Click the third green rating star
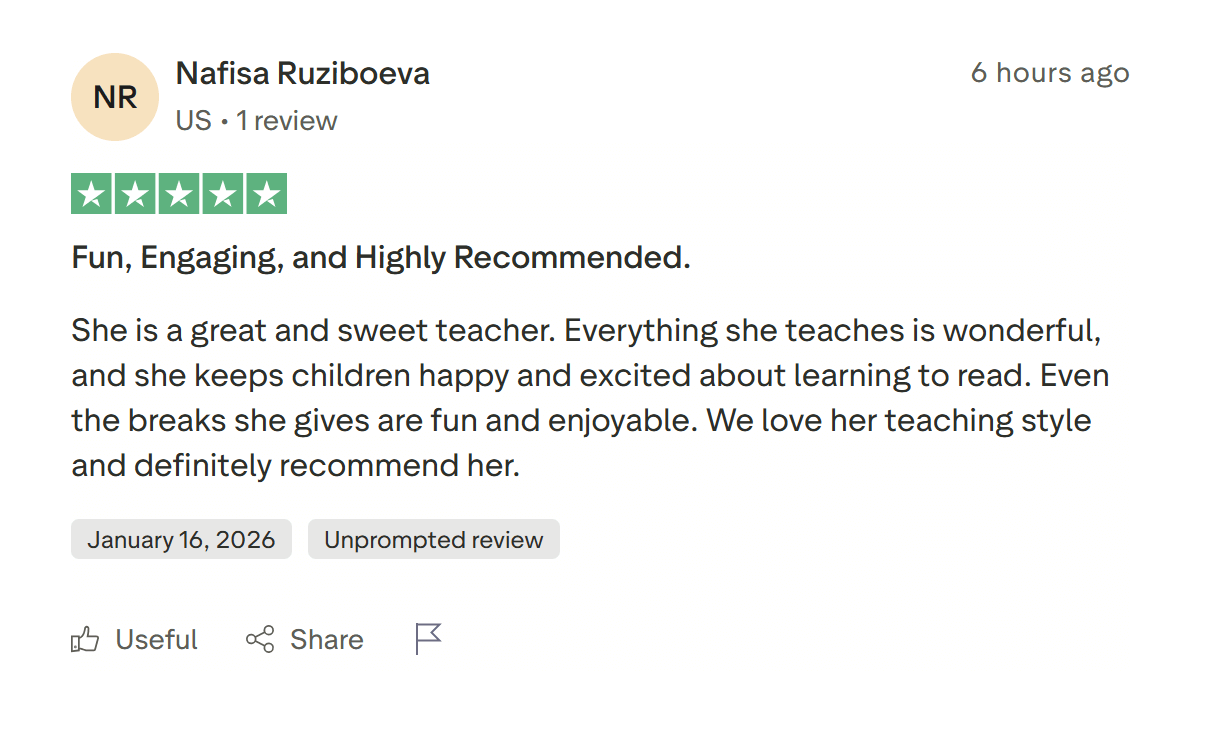 179,194
